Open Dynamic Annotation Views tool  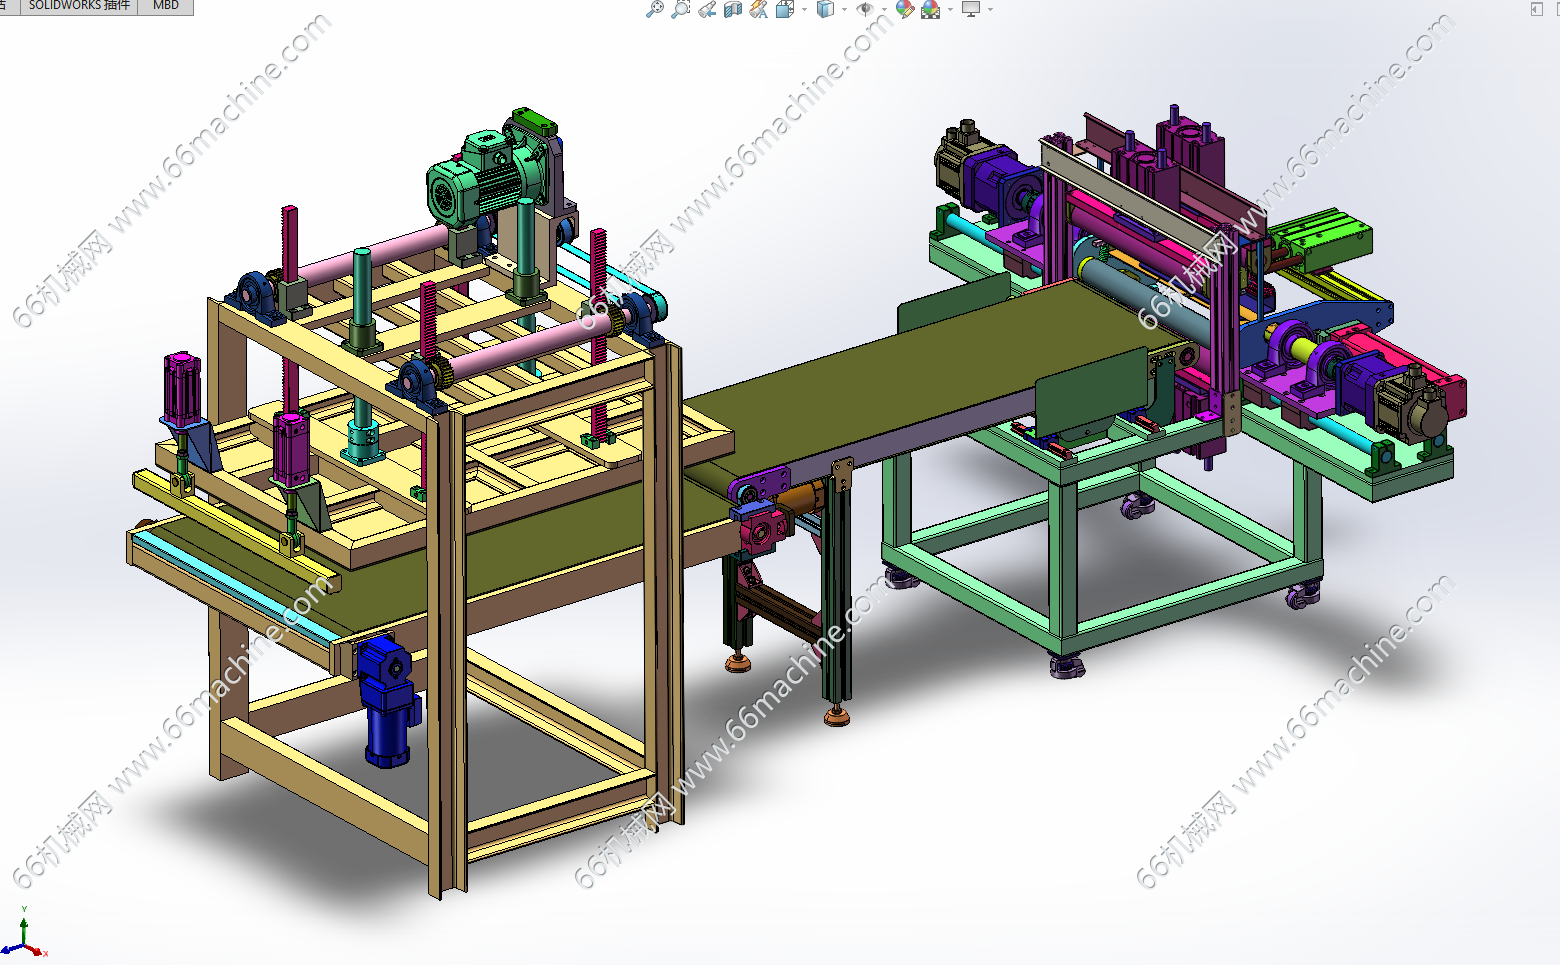(x=759, y=9)
